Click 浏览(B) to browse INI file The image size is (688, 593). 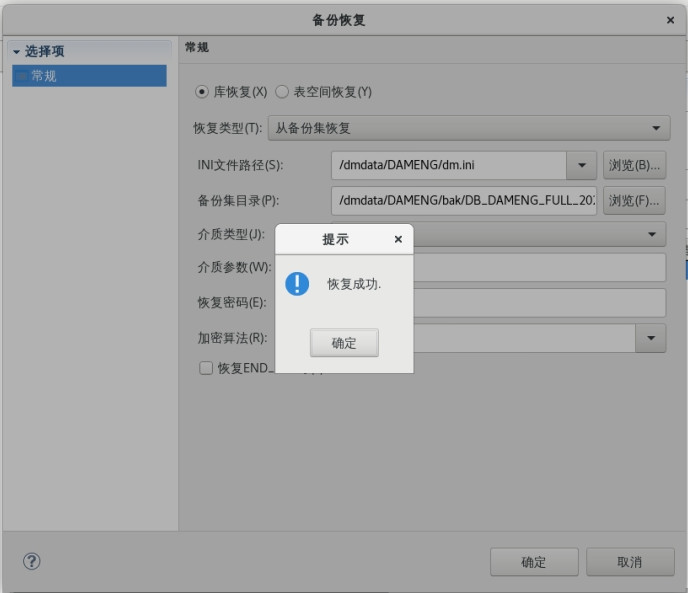[634, 165]
